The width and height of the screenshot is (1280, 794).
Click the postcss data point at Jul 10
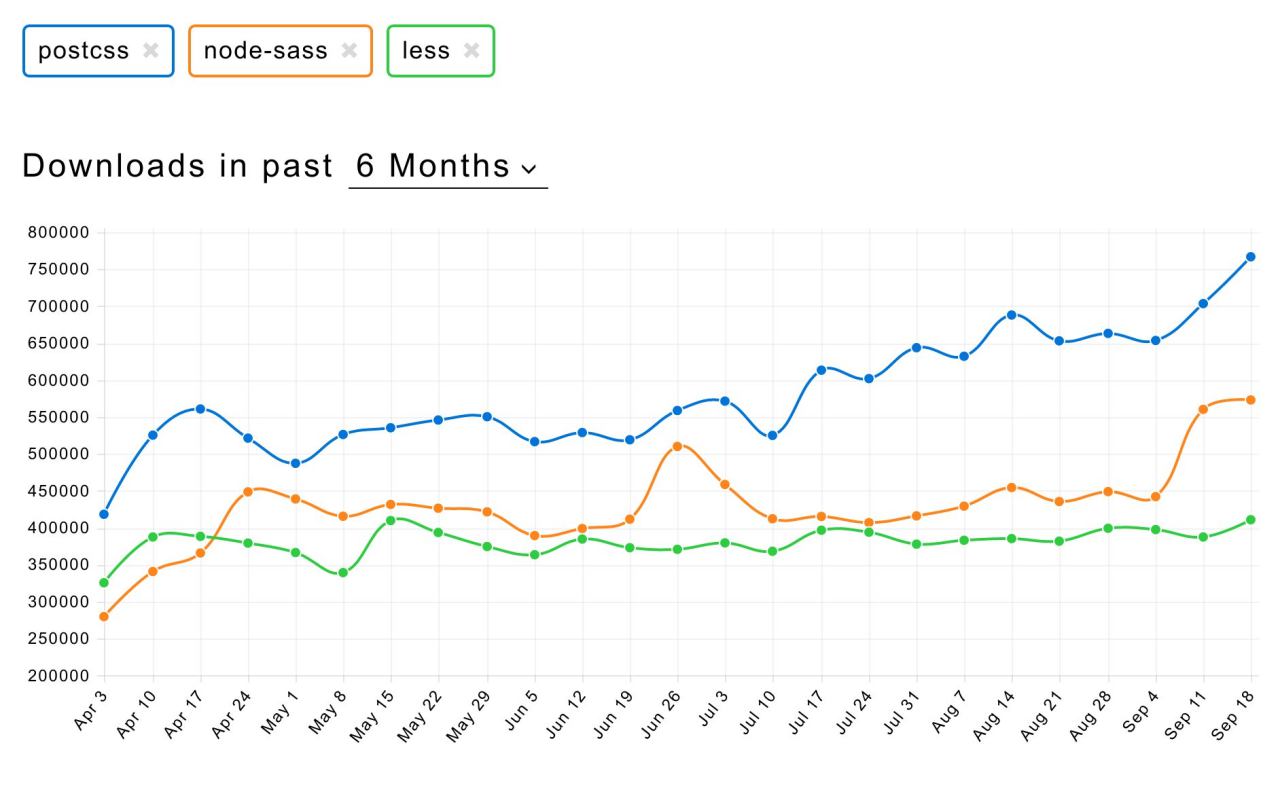coord(773,436)
